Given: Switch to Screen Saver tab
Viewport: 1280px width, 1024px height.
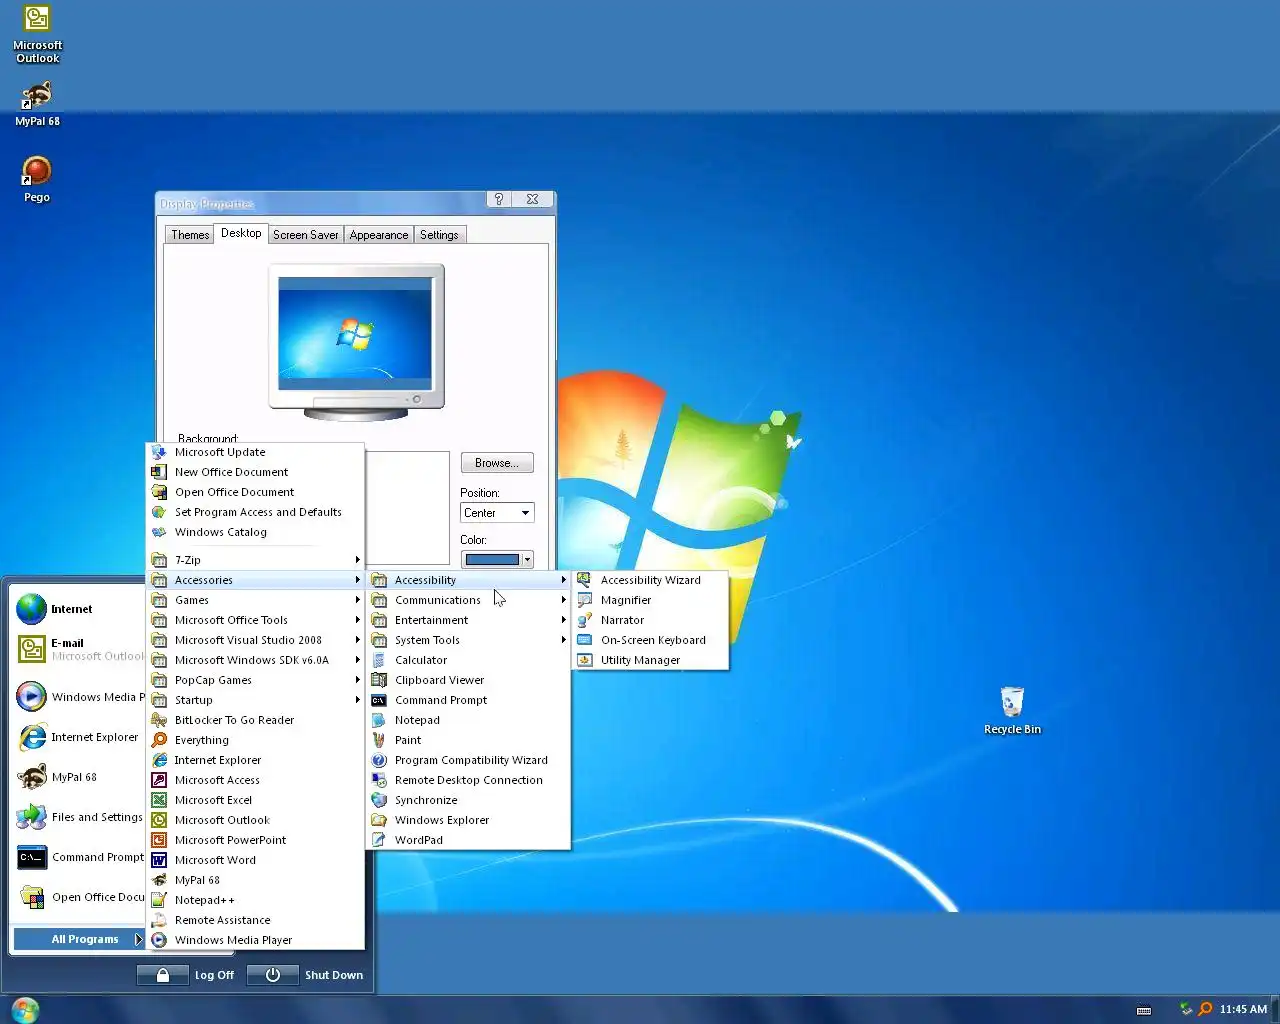Looking at the screenshot, I should tap(305, 235).
